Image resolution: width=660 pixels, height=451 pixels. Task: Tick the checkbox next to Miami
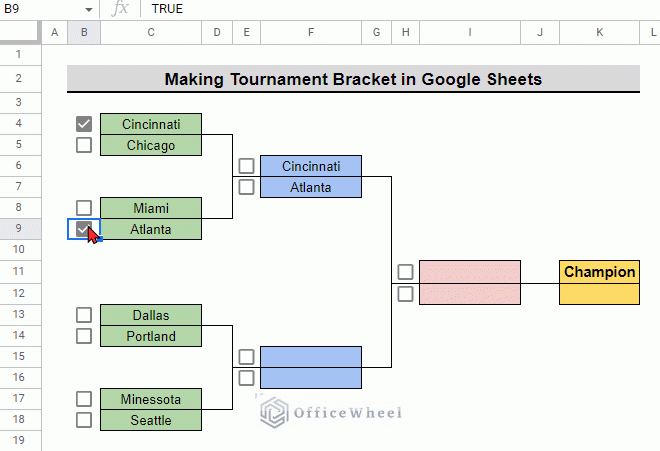[84, 208]
